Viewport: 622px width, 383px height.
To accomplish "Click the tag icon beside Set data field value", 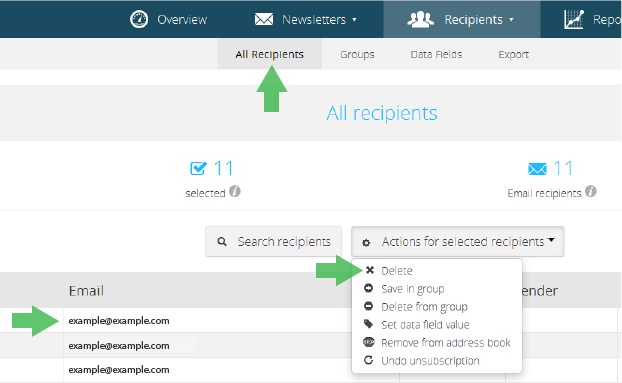I will pyautogui.click(x=369, y=324).
